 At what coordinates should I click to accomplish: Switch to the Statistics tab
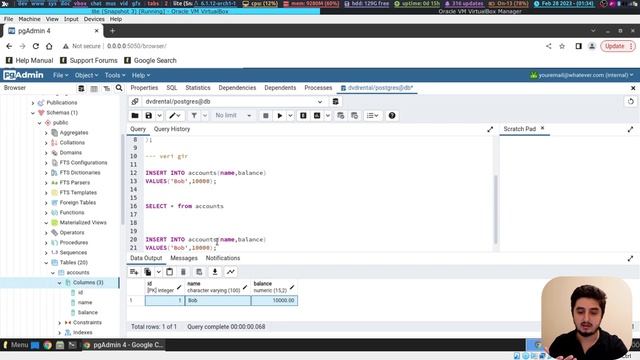pos(198,88)
